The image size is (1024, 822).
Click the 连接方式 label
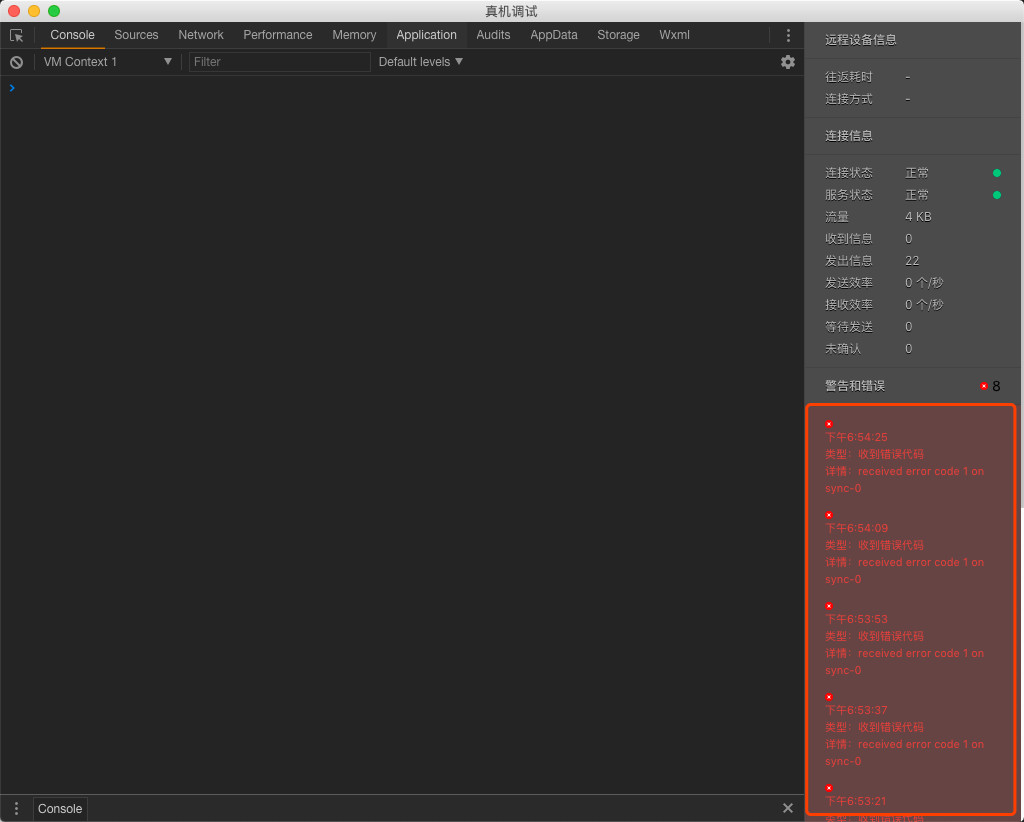(x=848, y=99)
